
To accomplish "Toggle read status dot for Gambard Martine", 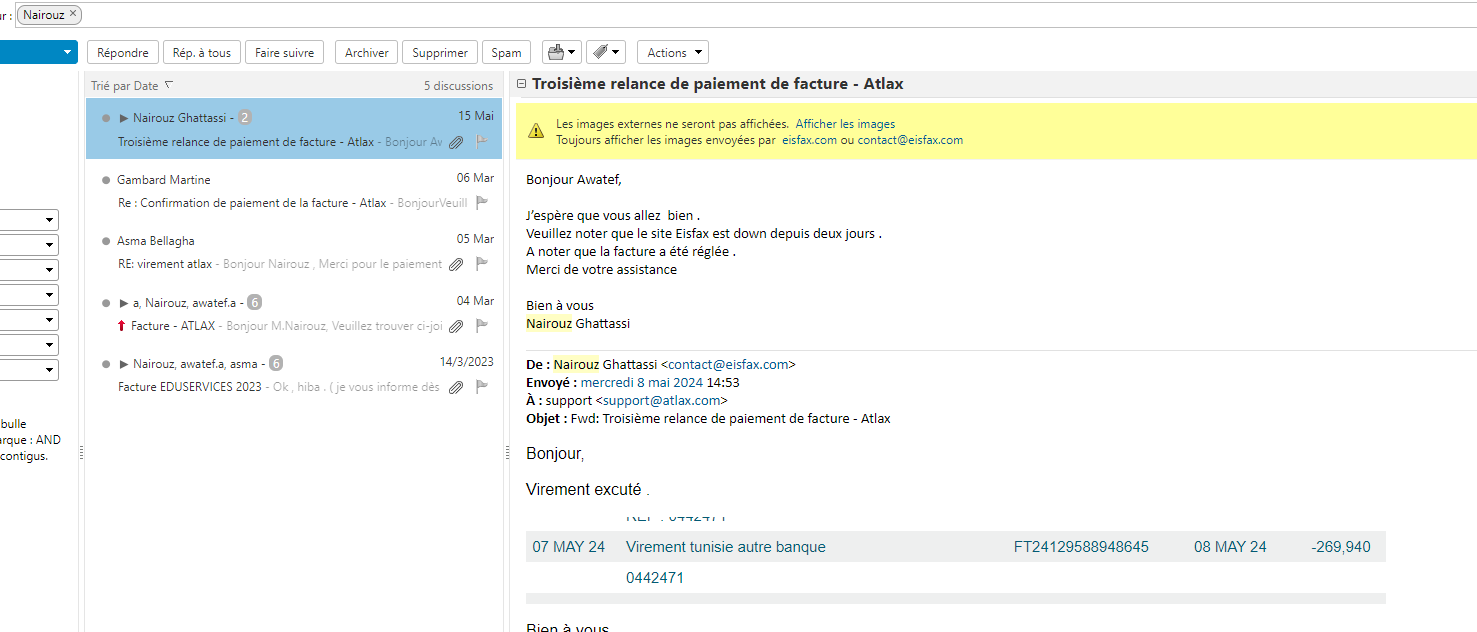I will coord(106,180).
